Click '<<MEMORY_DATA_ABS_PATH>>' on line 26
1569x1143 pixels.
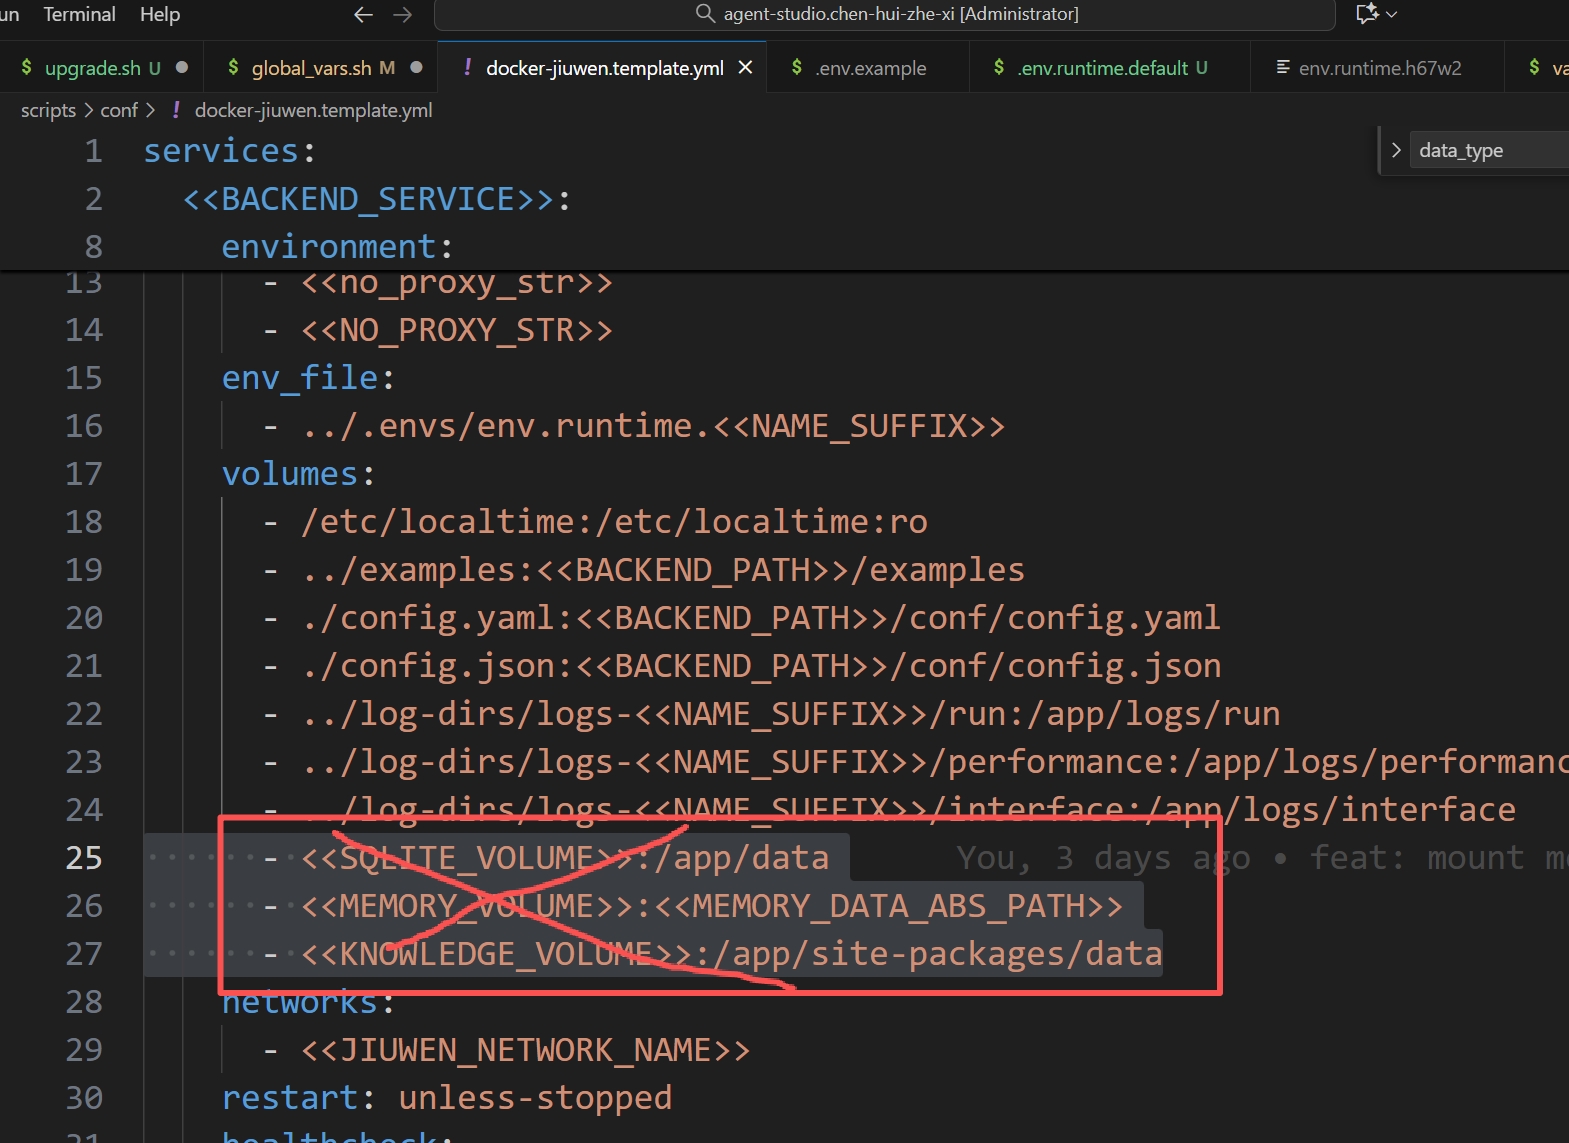click(888, 906)
